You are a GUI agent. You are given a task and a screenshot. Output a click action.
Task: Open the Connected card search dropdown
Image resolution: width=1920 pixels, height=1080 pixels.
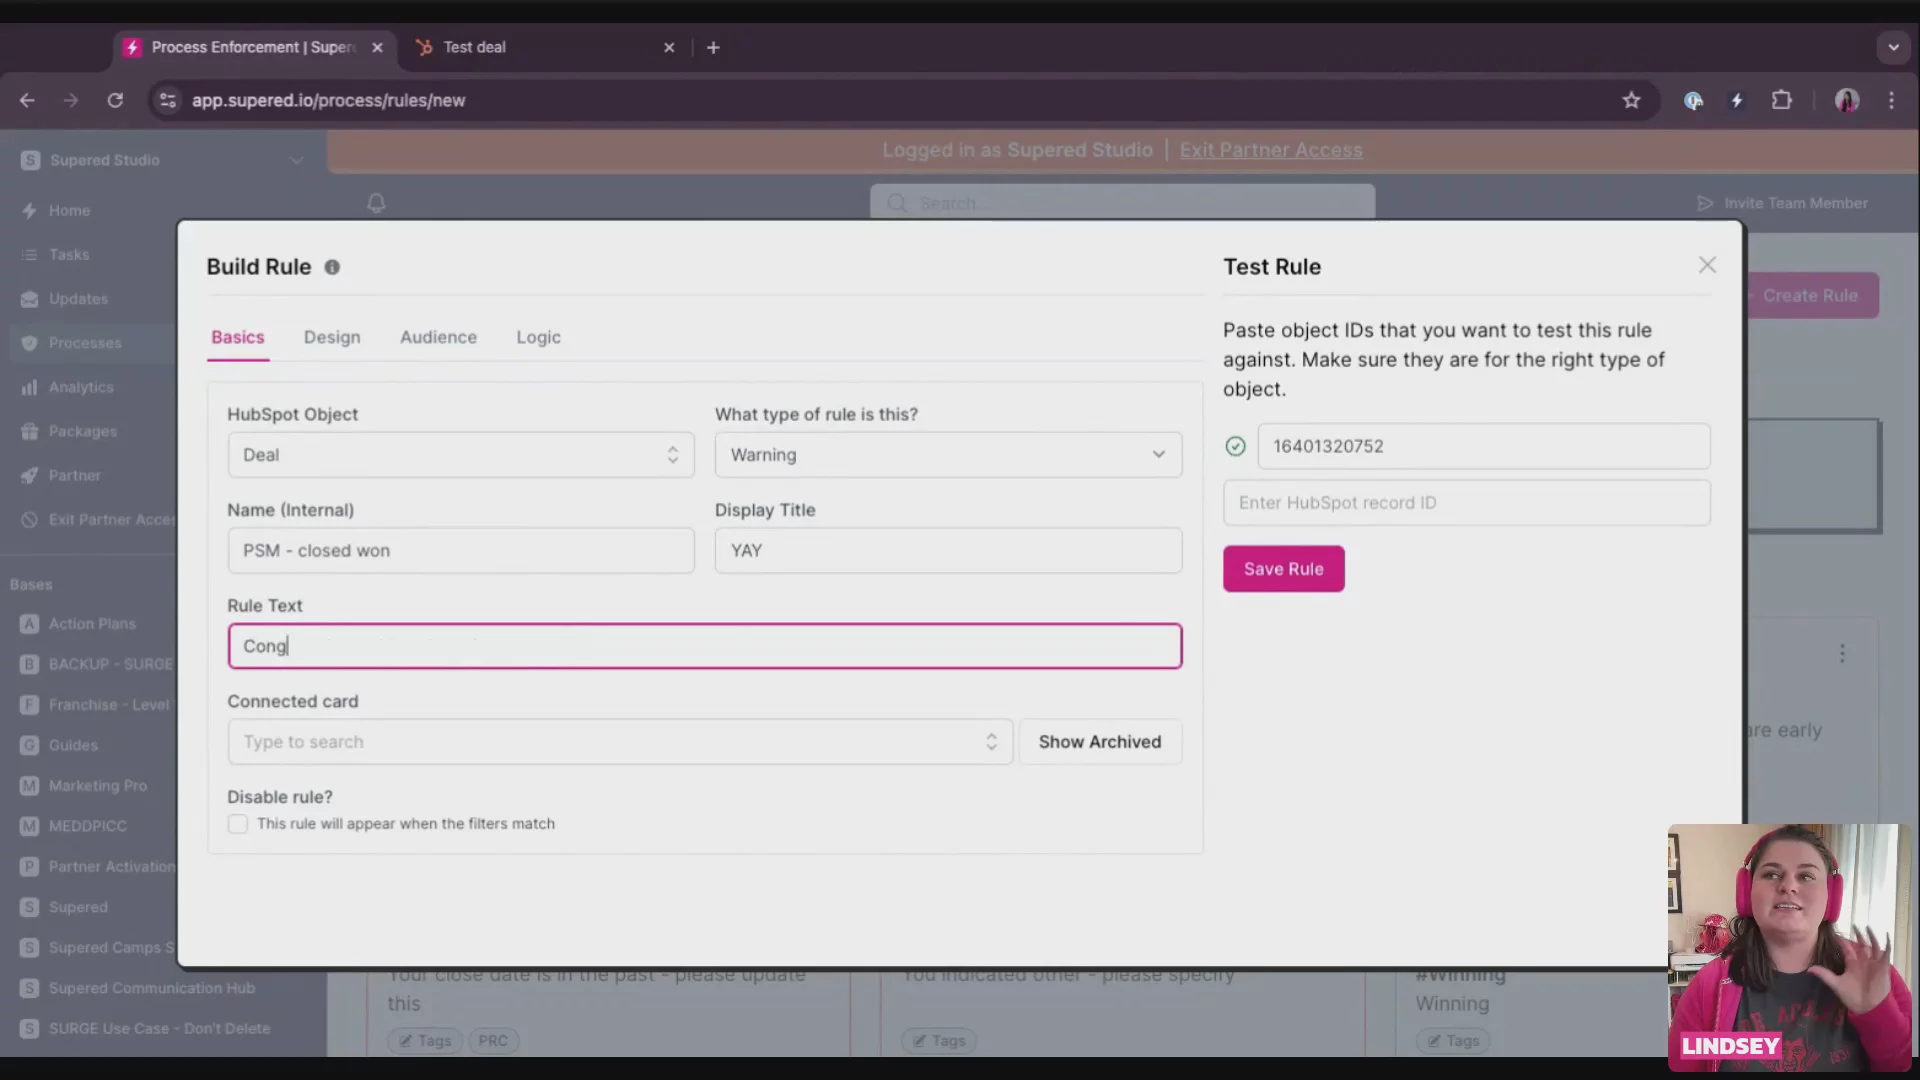(x=620, y=742)
